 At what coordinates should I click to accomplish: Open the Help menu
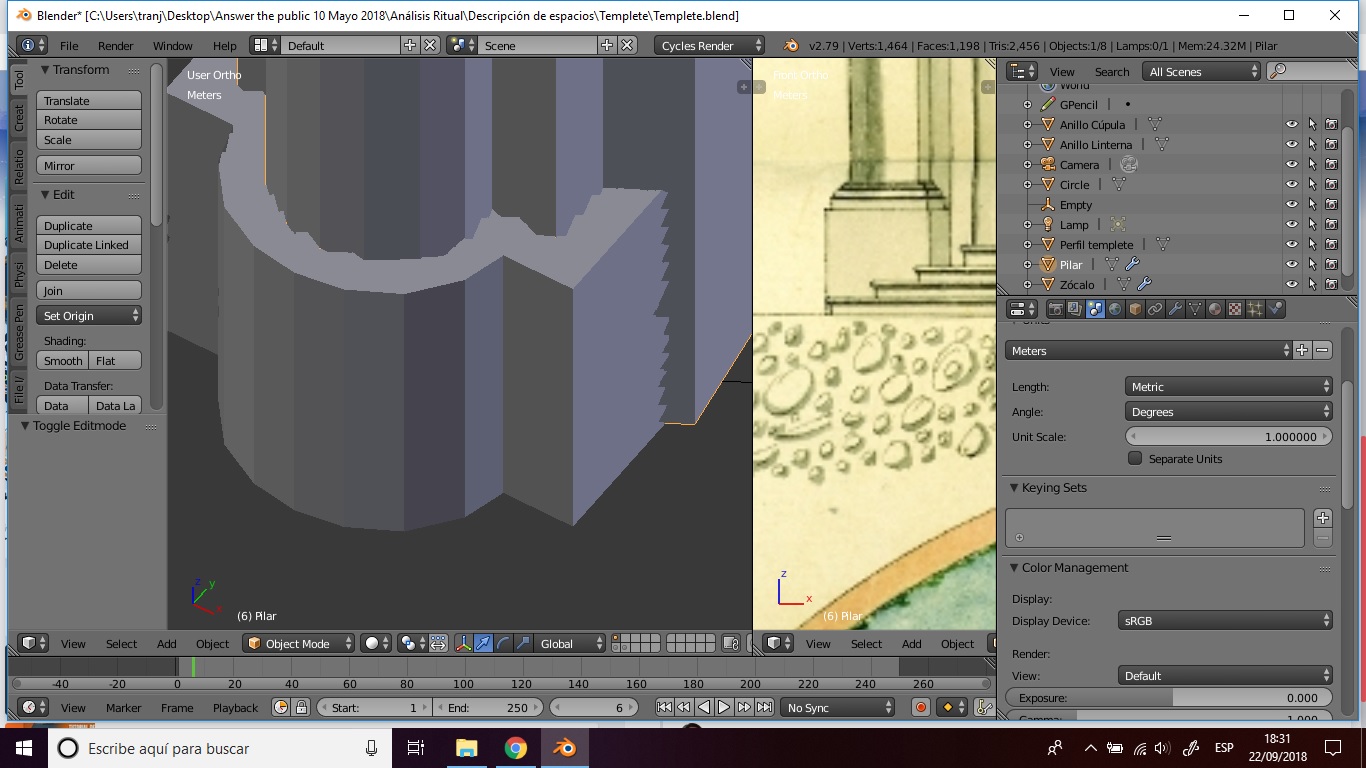pyautogui.click(x=225, y=45)
